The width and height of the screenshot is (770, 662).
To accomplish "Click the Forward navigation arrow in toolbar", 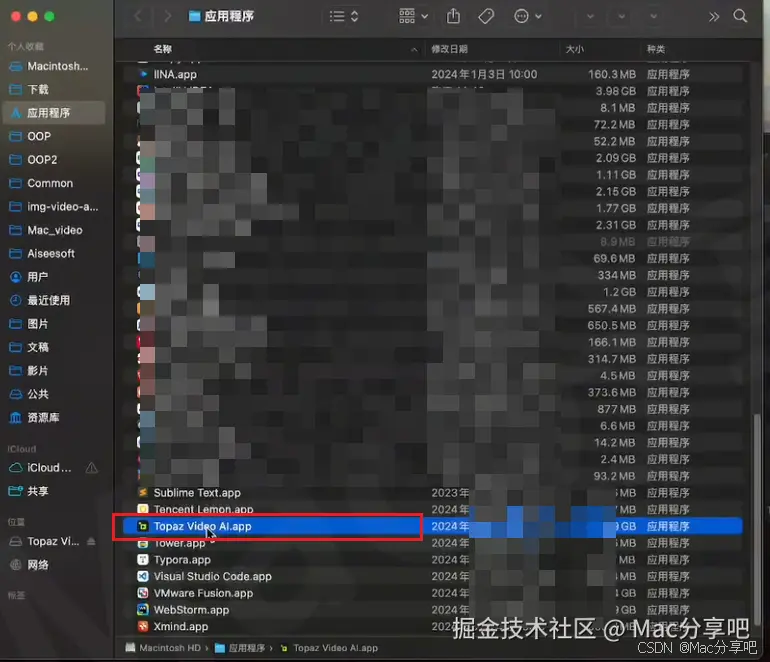I will (168, 16).
